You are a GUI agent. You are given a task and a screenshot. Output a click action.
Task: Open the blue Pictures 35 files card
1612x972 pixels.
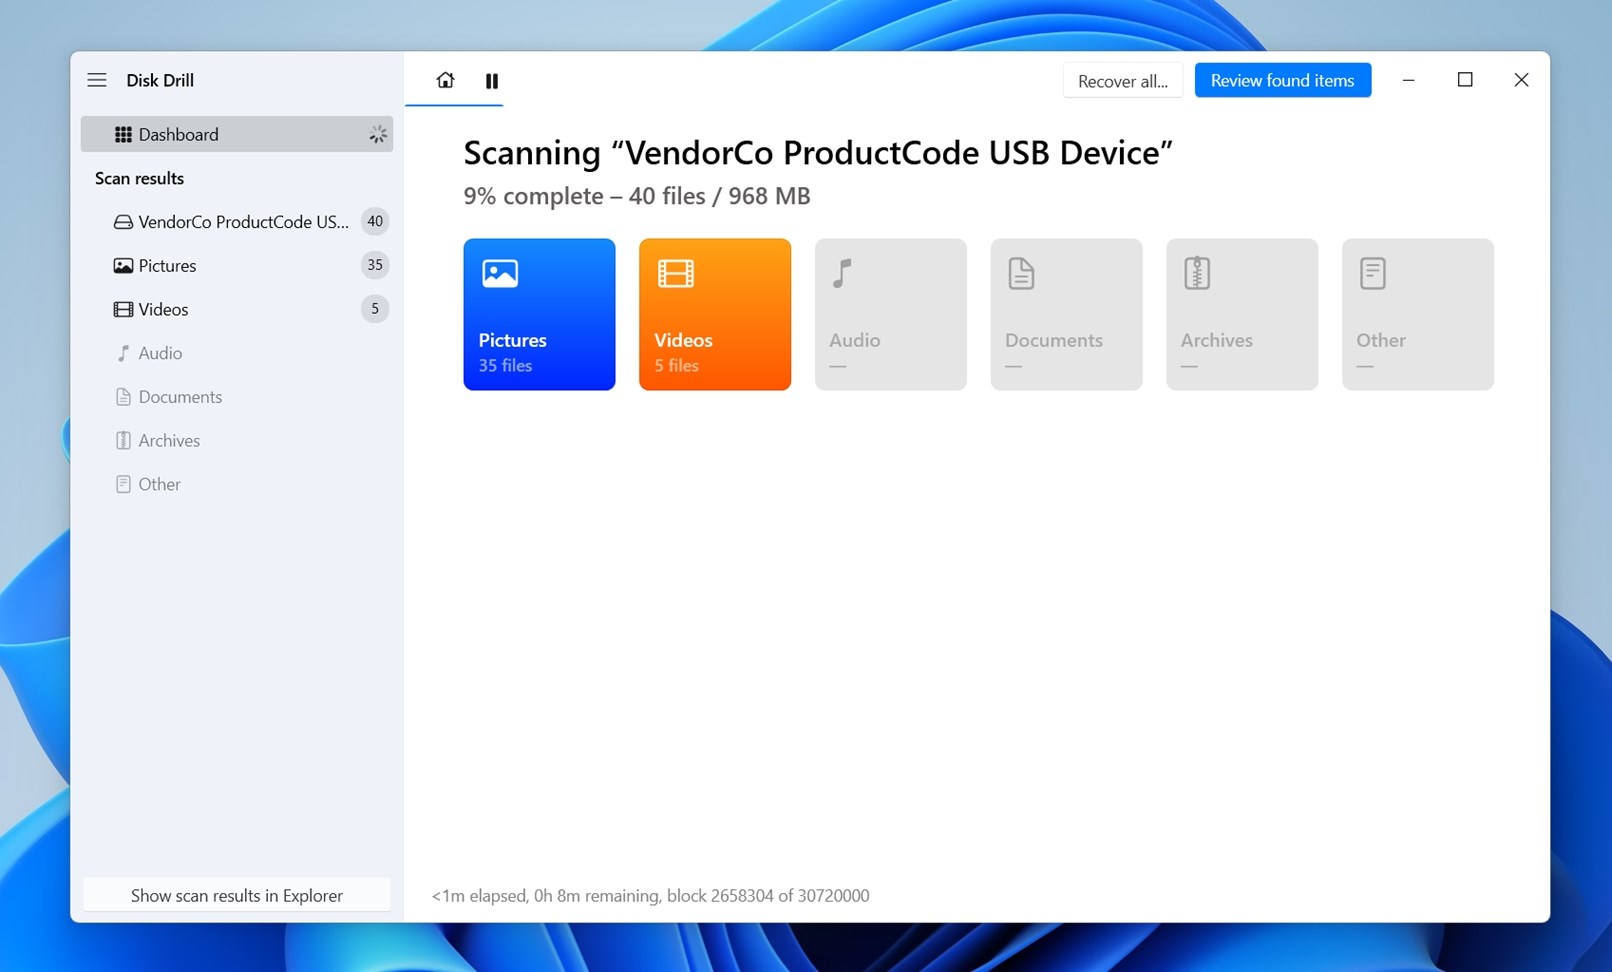point(539,314)
